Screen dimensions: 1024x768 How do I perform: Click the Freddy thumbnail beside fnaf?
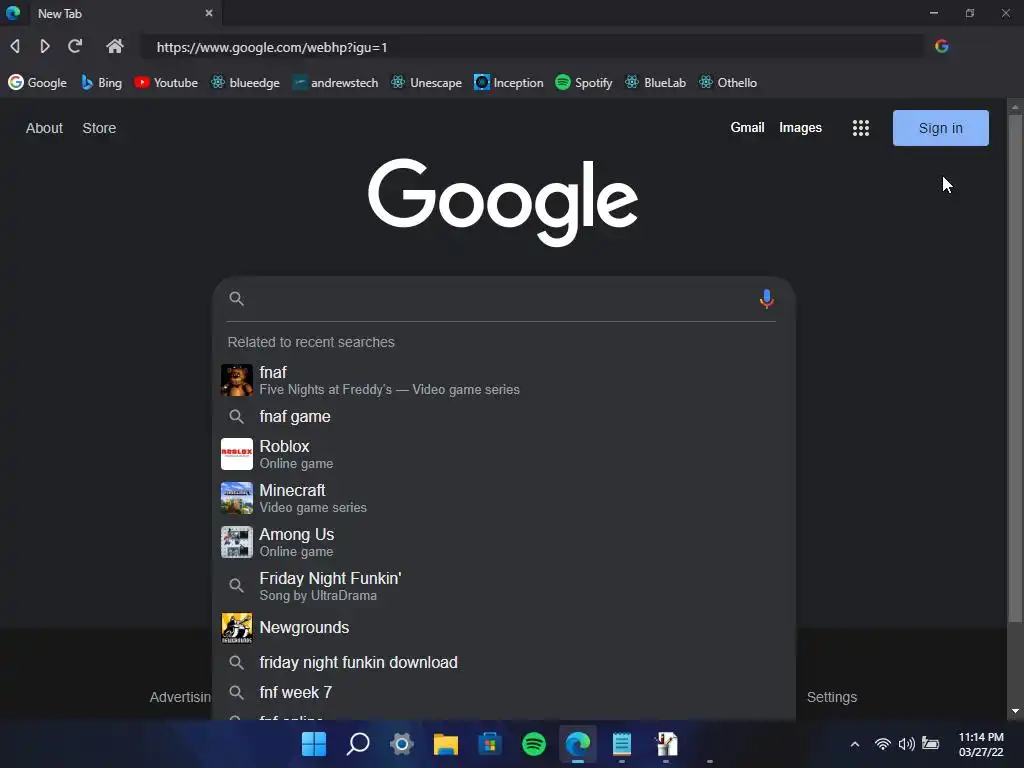point(236,380)
